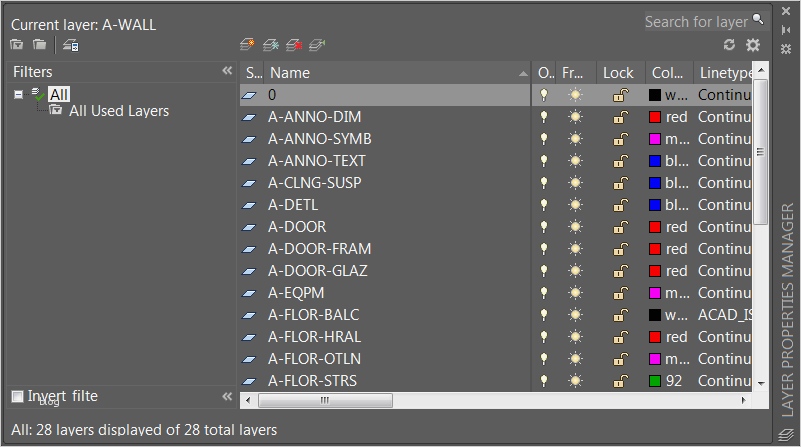Screen dimensions: 801x447
Task: Turn off the A-DOOR layer light bulb
Action: tap(544, 227)
